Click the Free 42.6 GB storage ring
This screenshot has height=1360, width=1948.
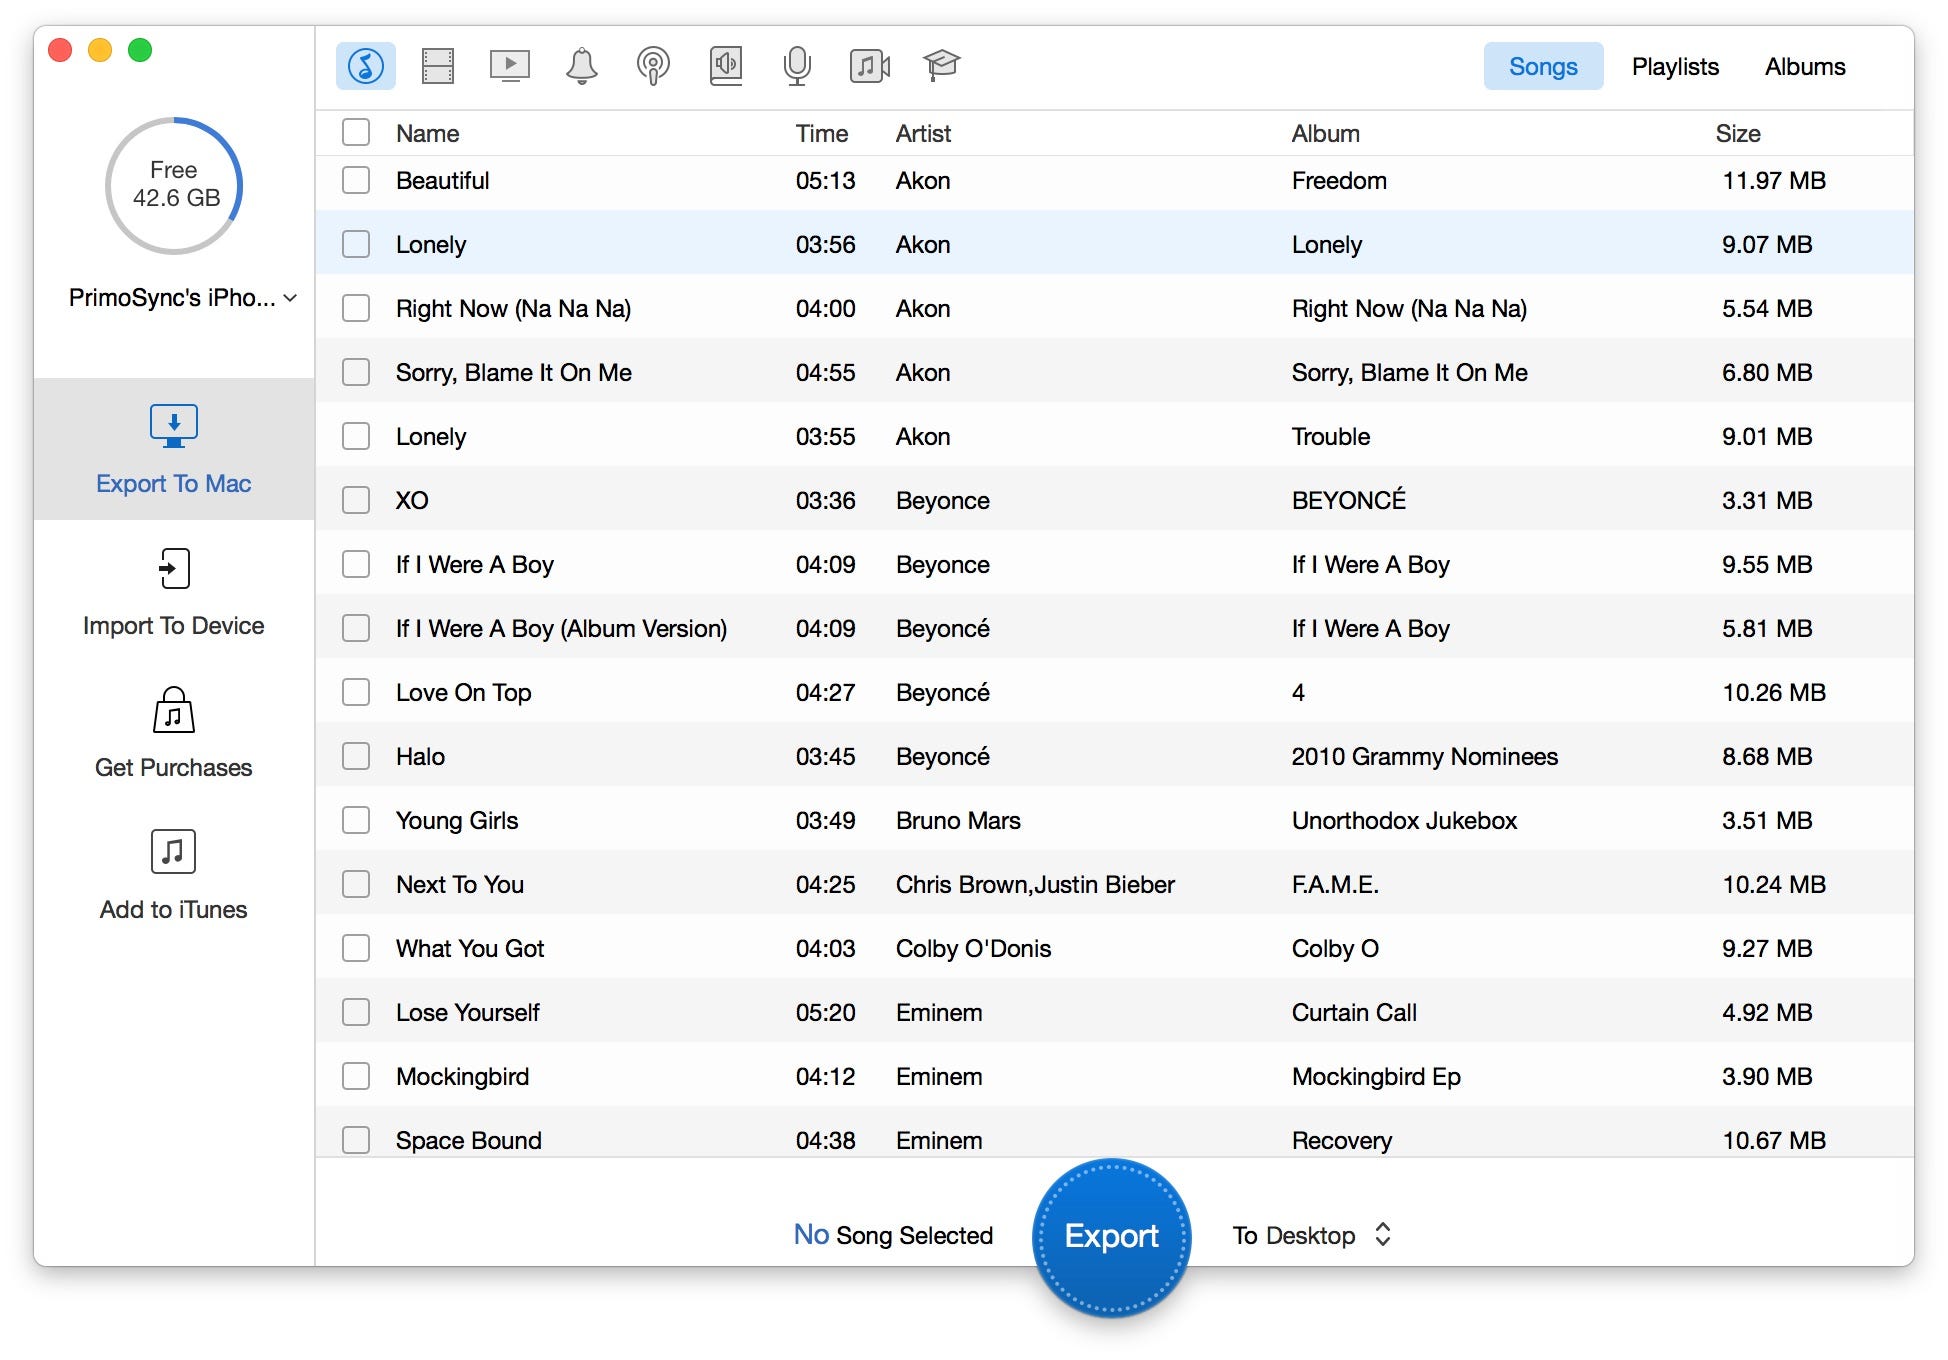[x=174, y=185]
